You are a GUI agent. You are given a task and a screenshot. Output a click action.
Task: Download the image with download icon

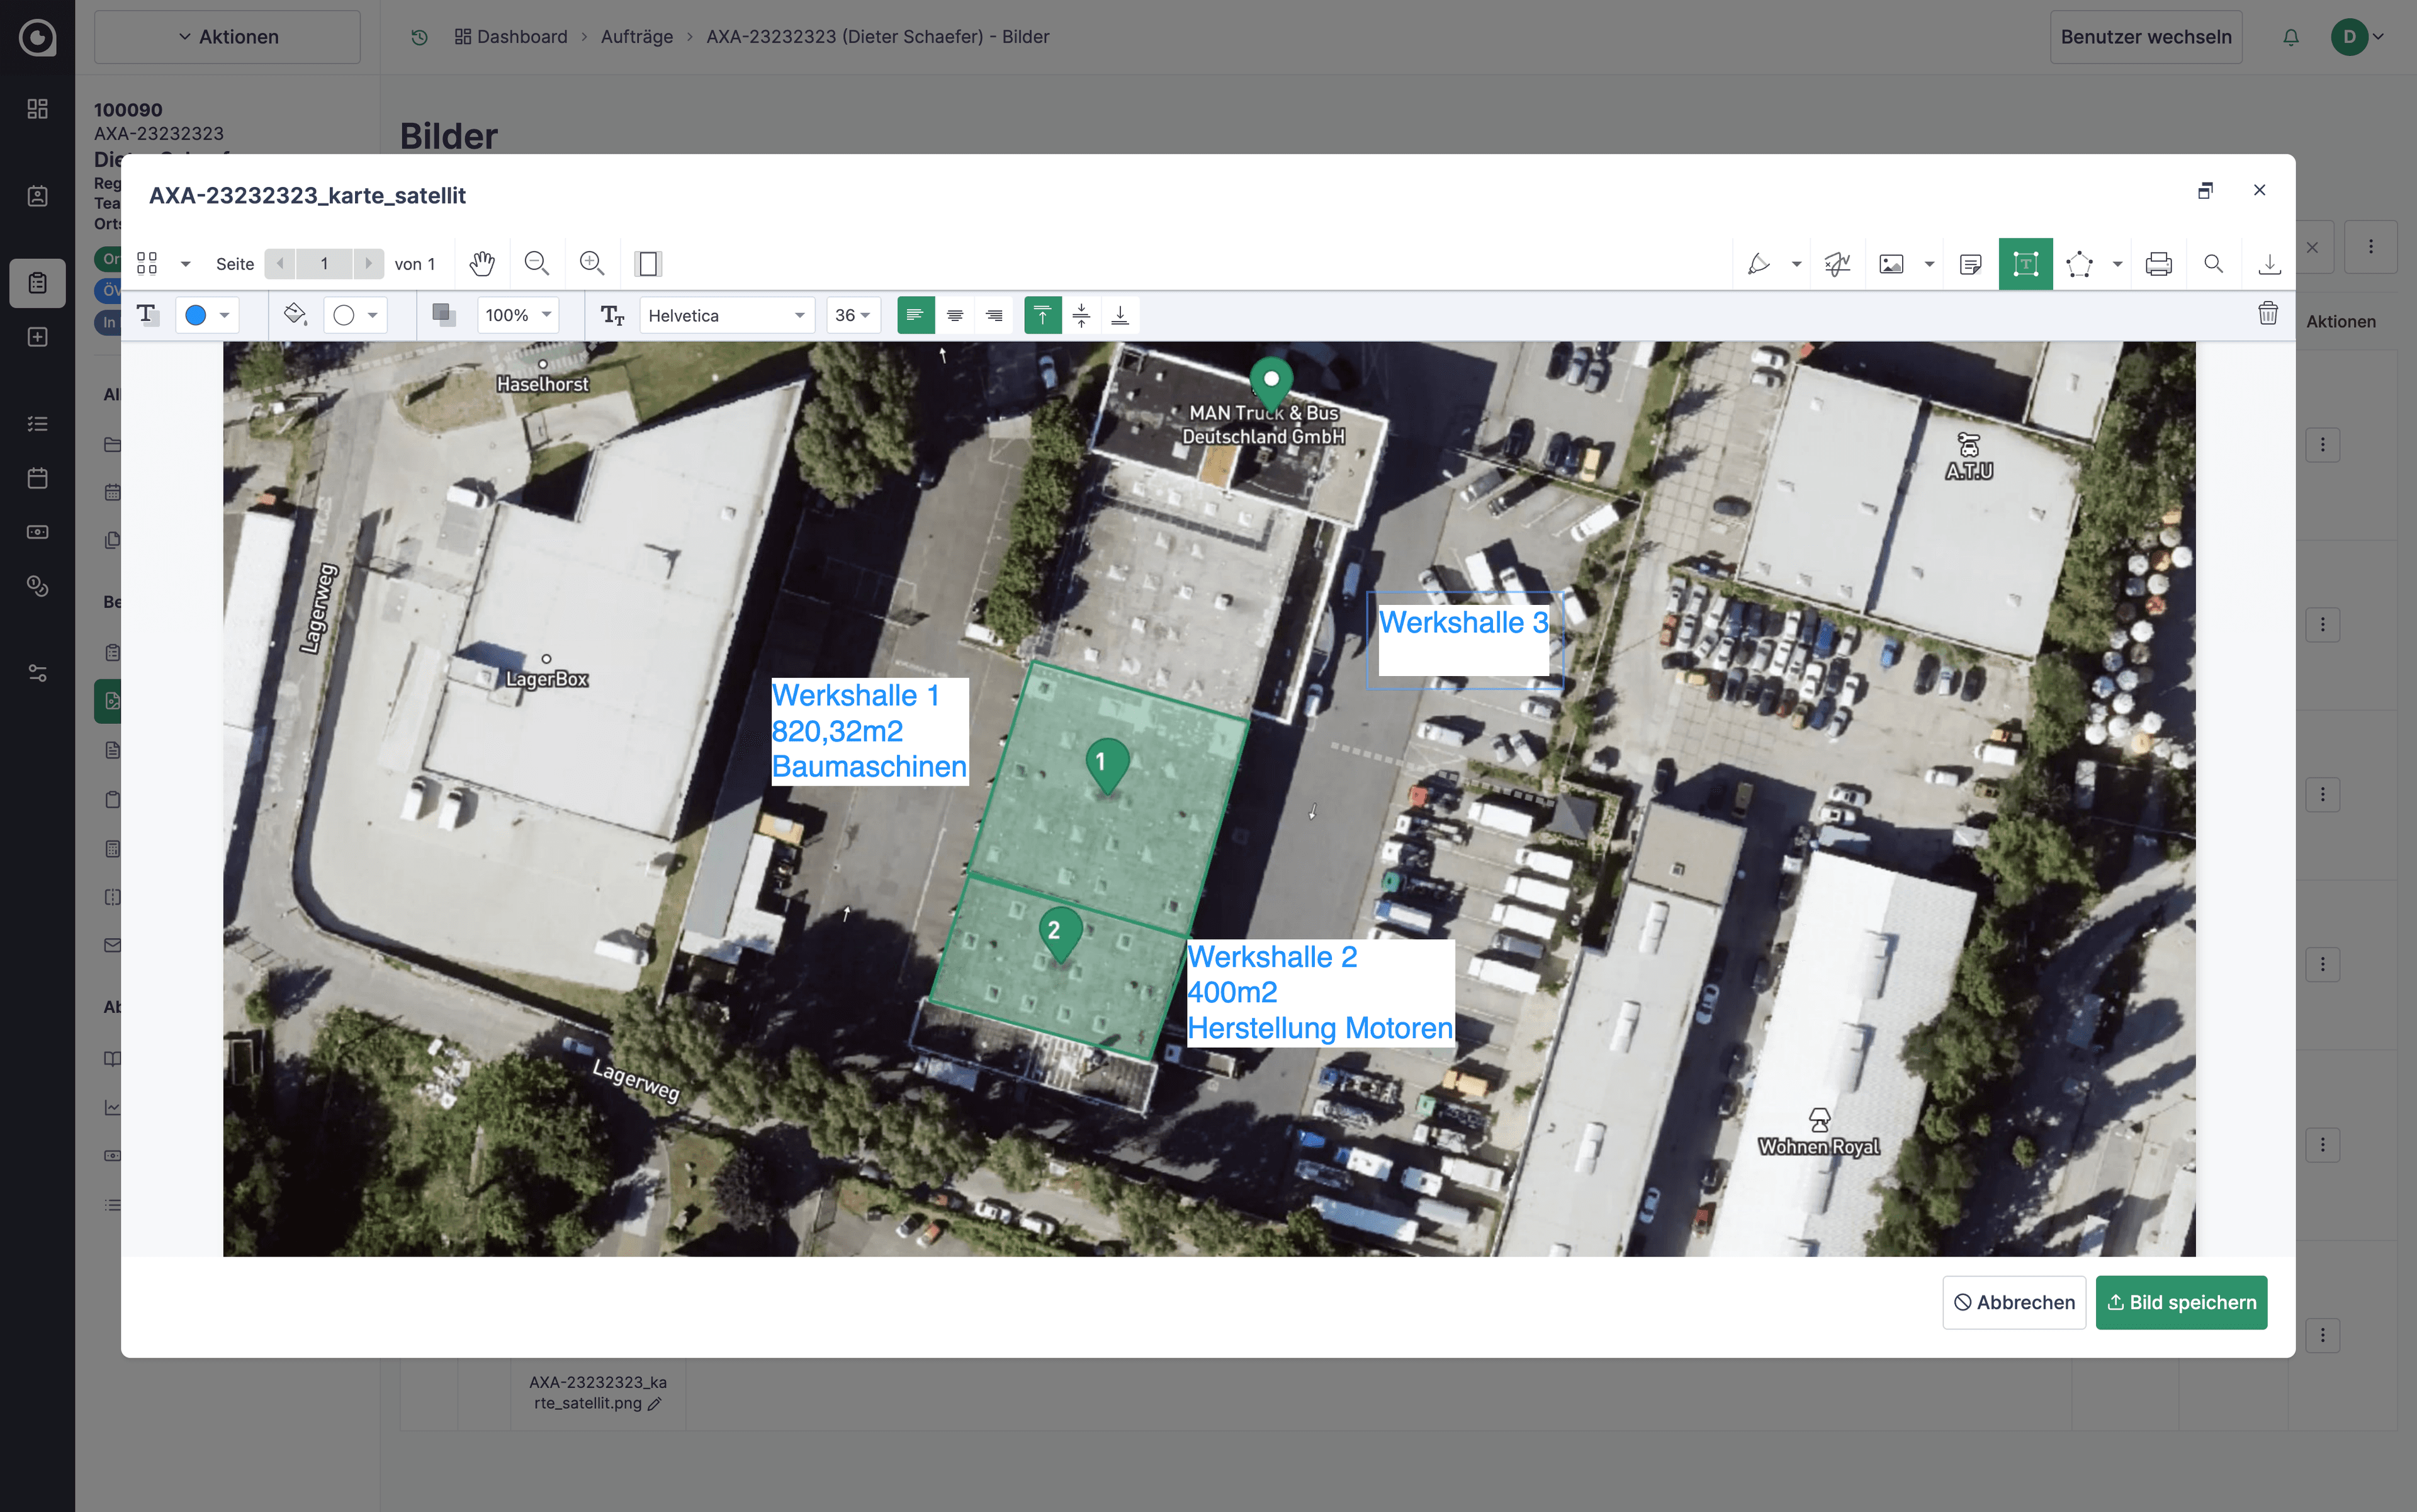point(2269,264)
